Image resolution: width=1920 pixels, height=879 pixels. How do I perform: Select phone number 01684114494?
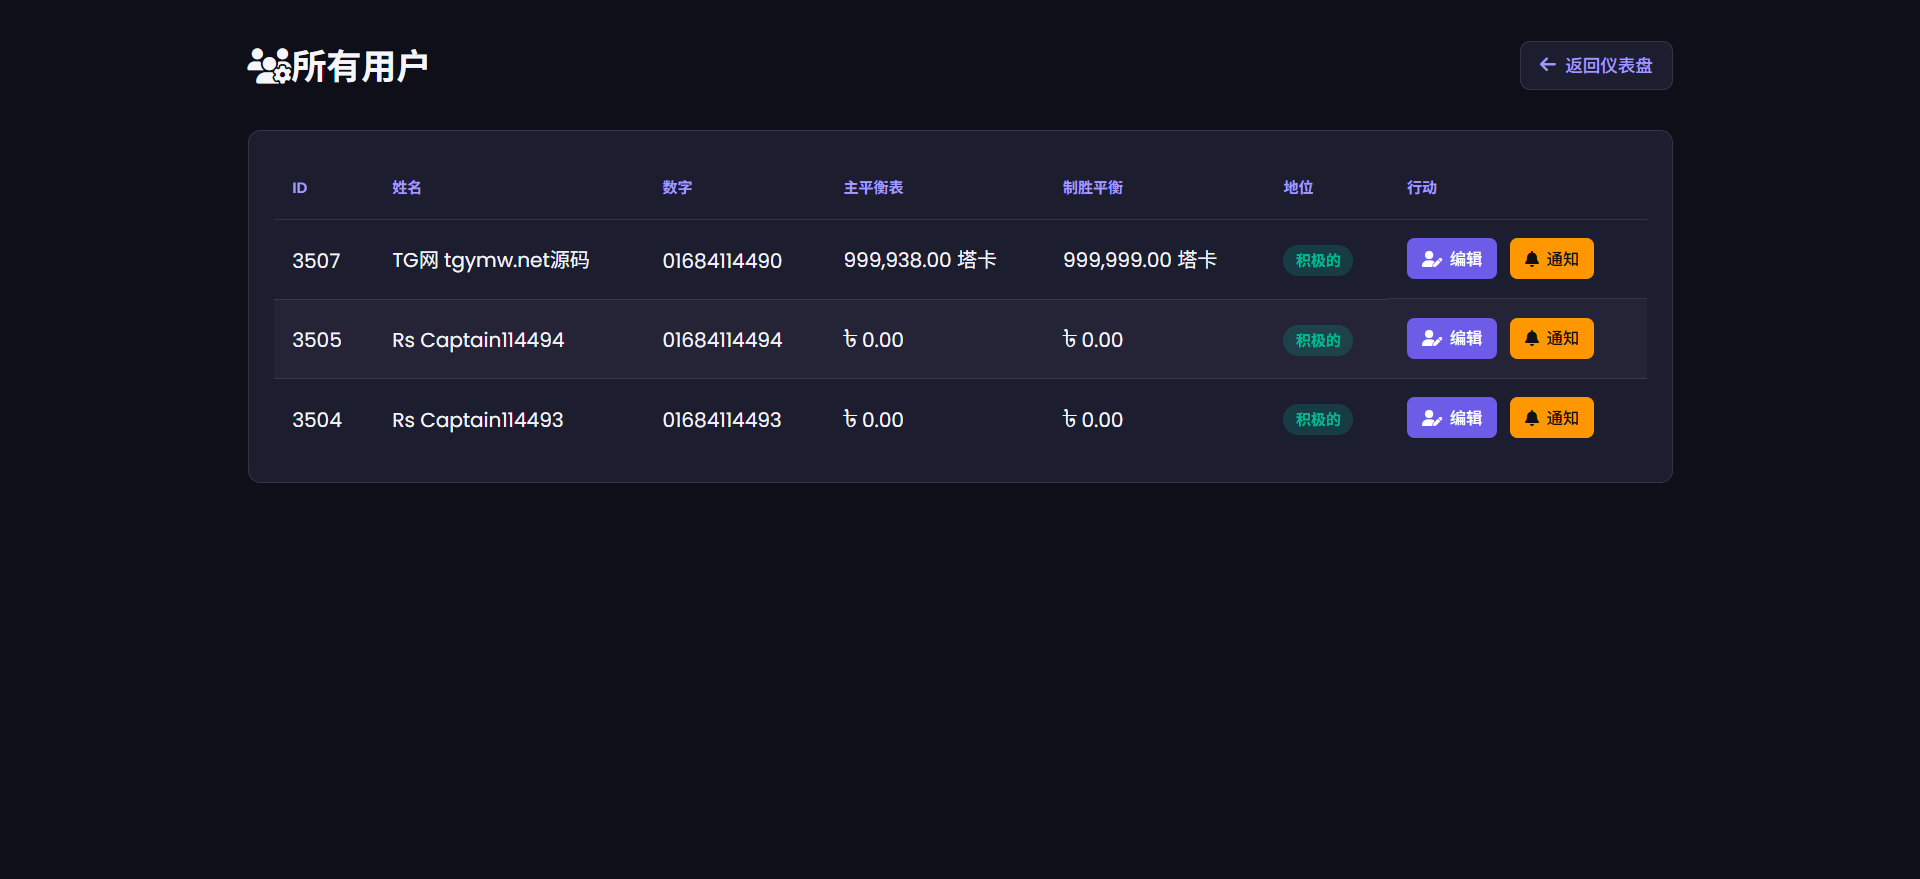click(722, 340)
